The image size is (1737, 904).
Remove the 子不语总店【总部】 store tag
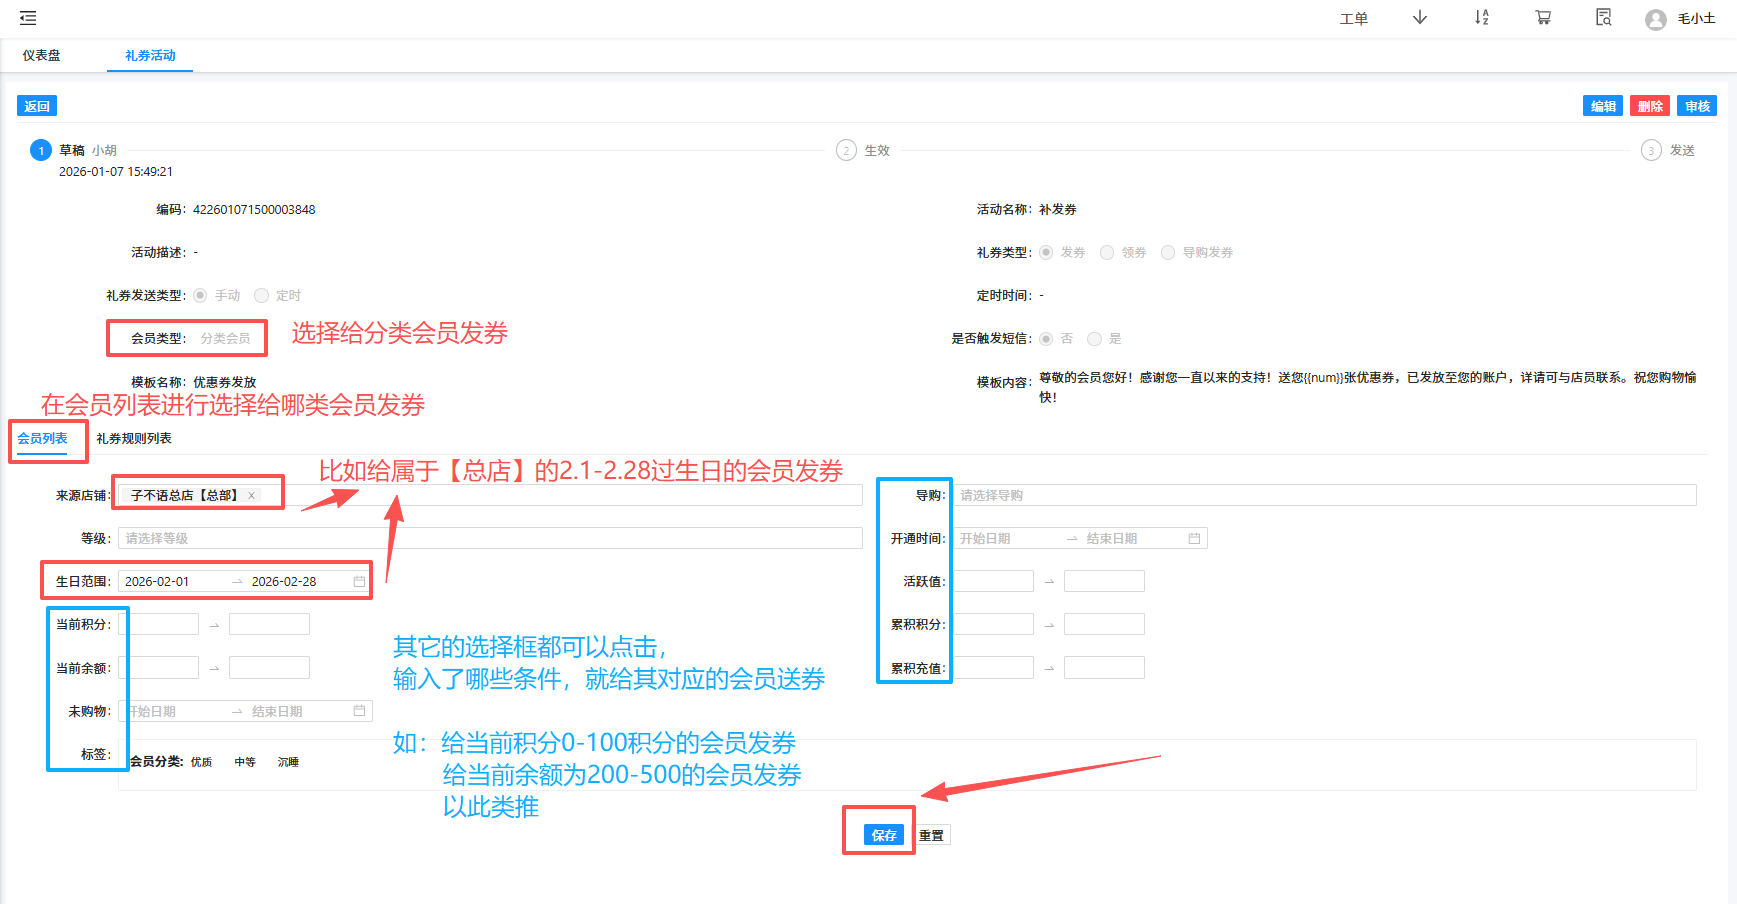coord(252,495)
